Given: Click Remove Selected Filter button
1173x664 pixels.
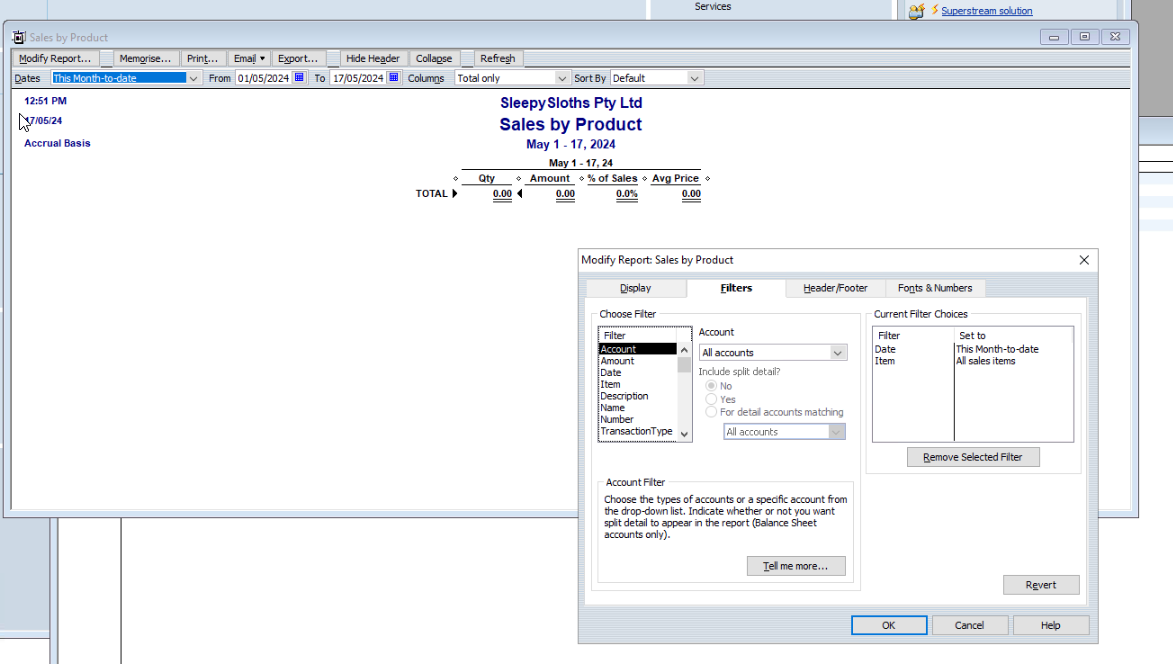Looking at the screenshot, I should [973, 457].
